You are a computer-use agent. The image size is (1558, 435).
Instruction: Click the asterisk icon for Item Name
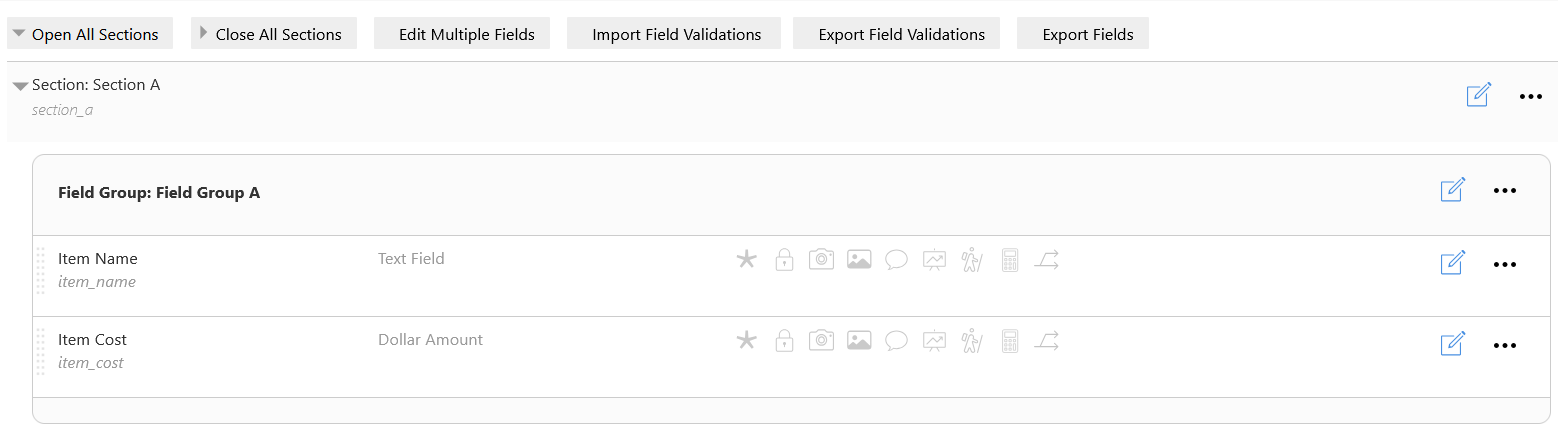[x=746, y=260]
